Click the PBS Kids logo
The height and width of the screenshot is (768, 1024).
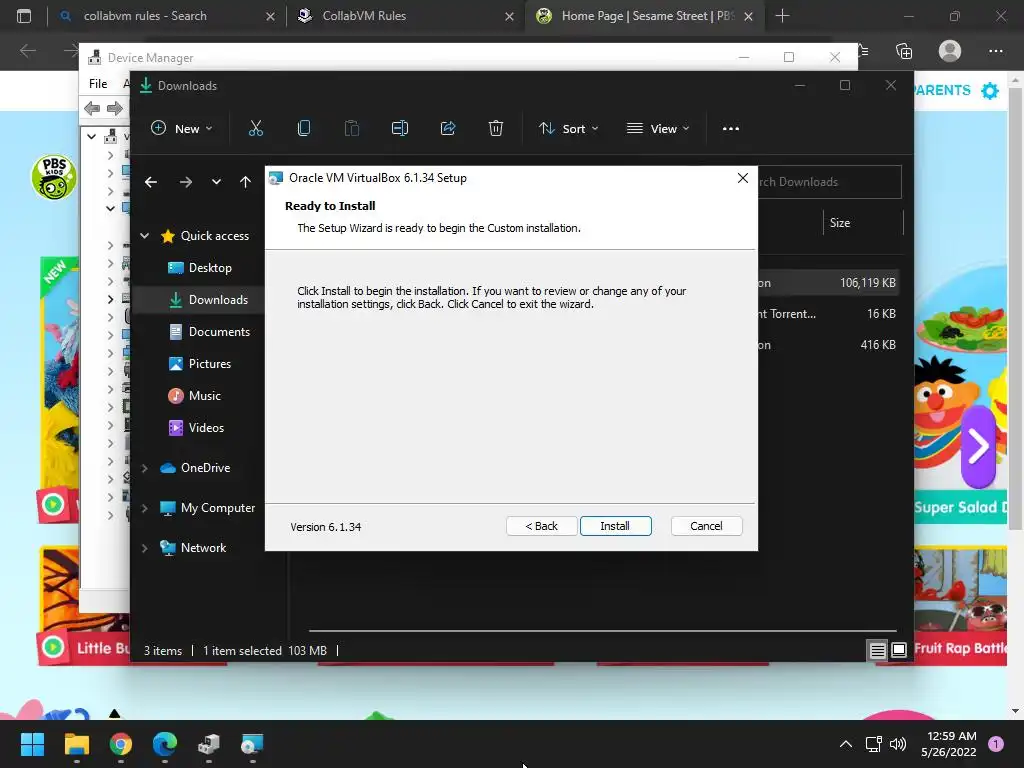pyautogui.click(x=54, y=178)
